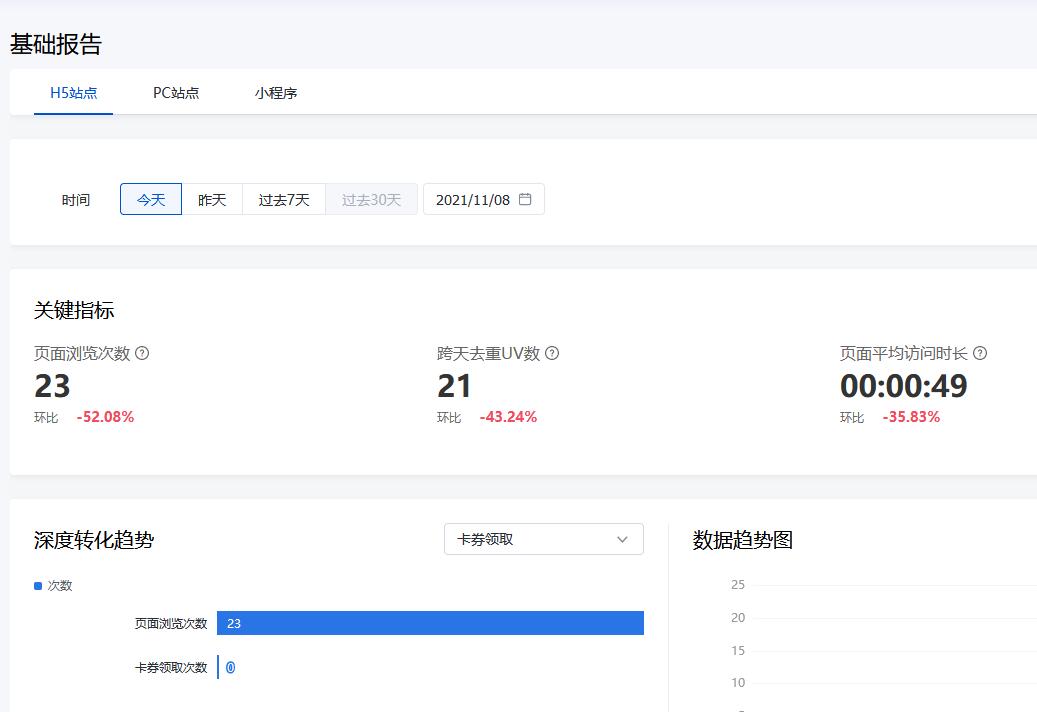
Task: Show help for 页面平均访问时长 metric
Action: [980, 353]
